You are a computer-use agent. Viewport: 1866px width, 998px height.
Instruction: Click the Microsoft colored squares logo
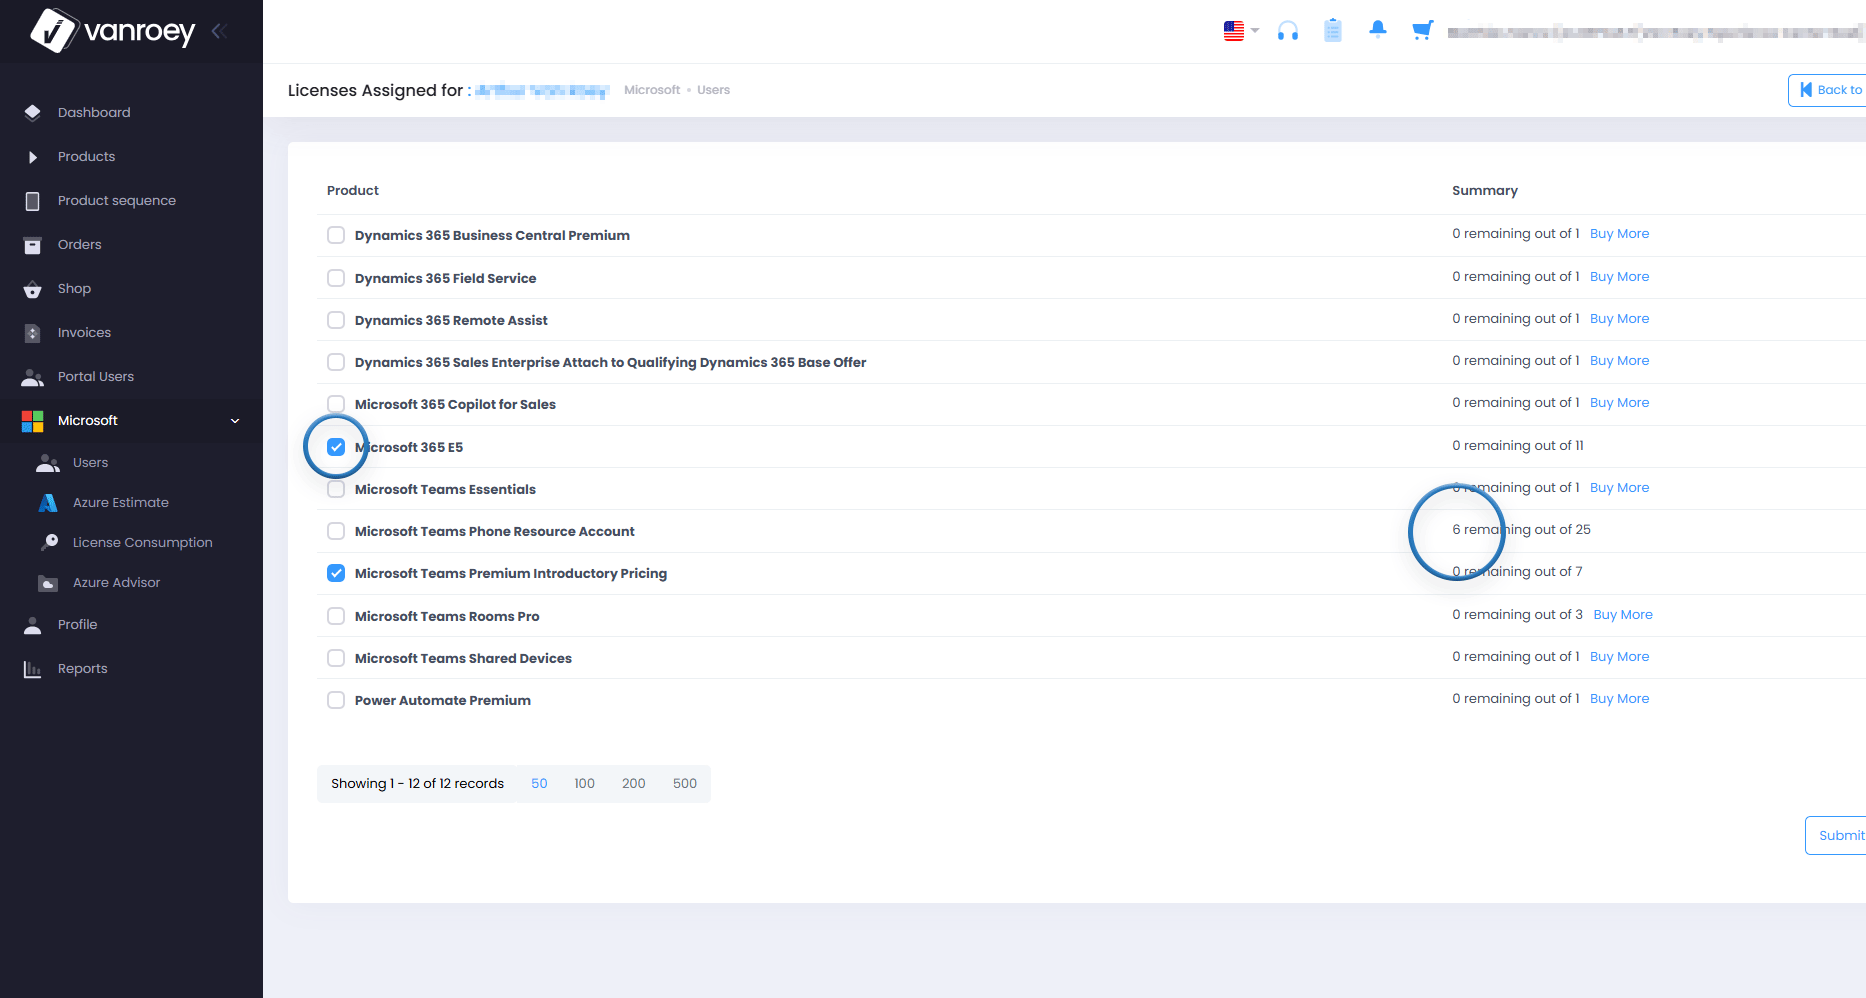pyautogui.click(x=32, y=421)
